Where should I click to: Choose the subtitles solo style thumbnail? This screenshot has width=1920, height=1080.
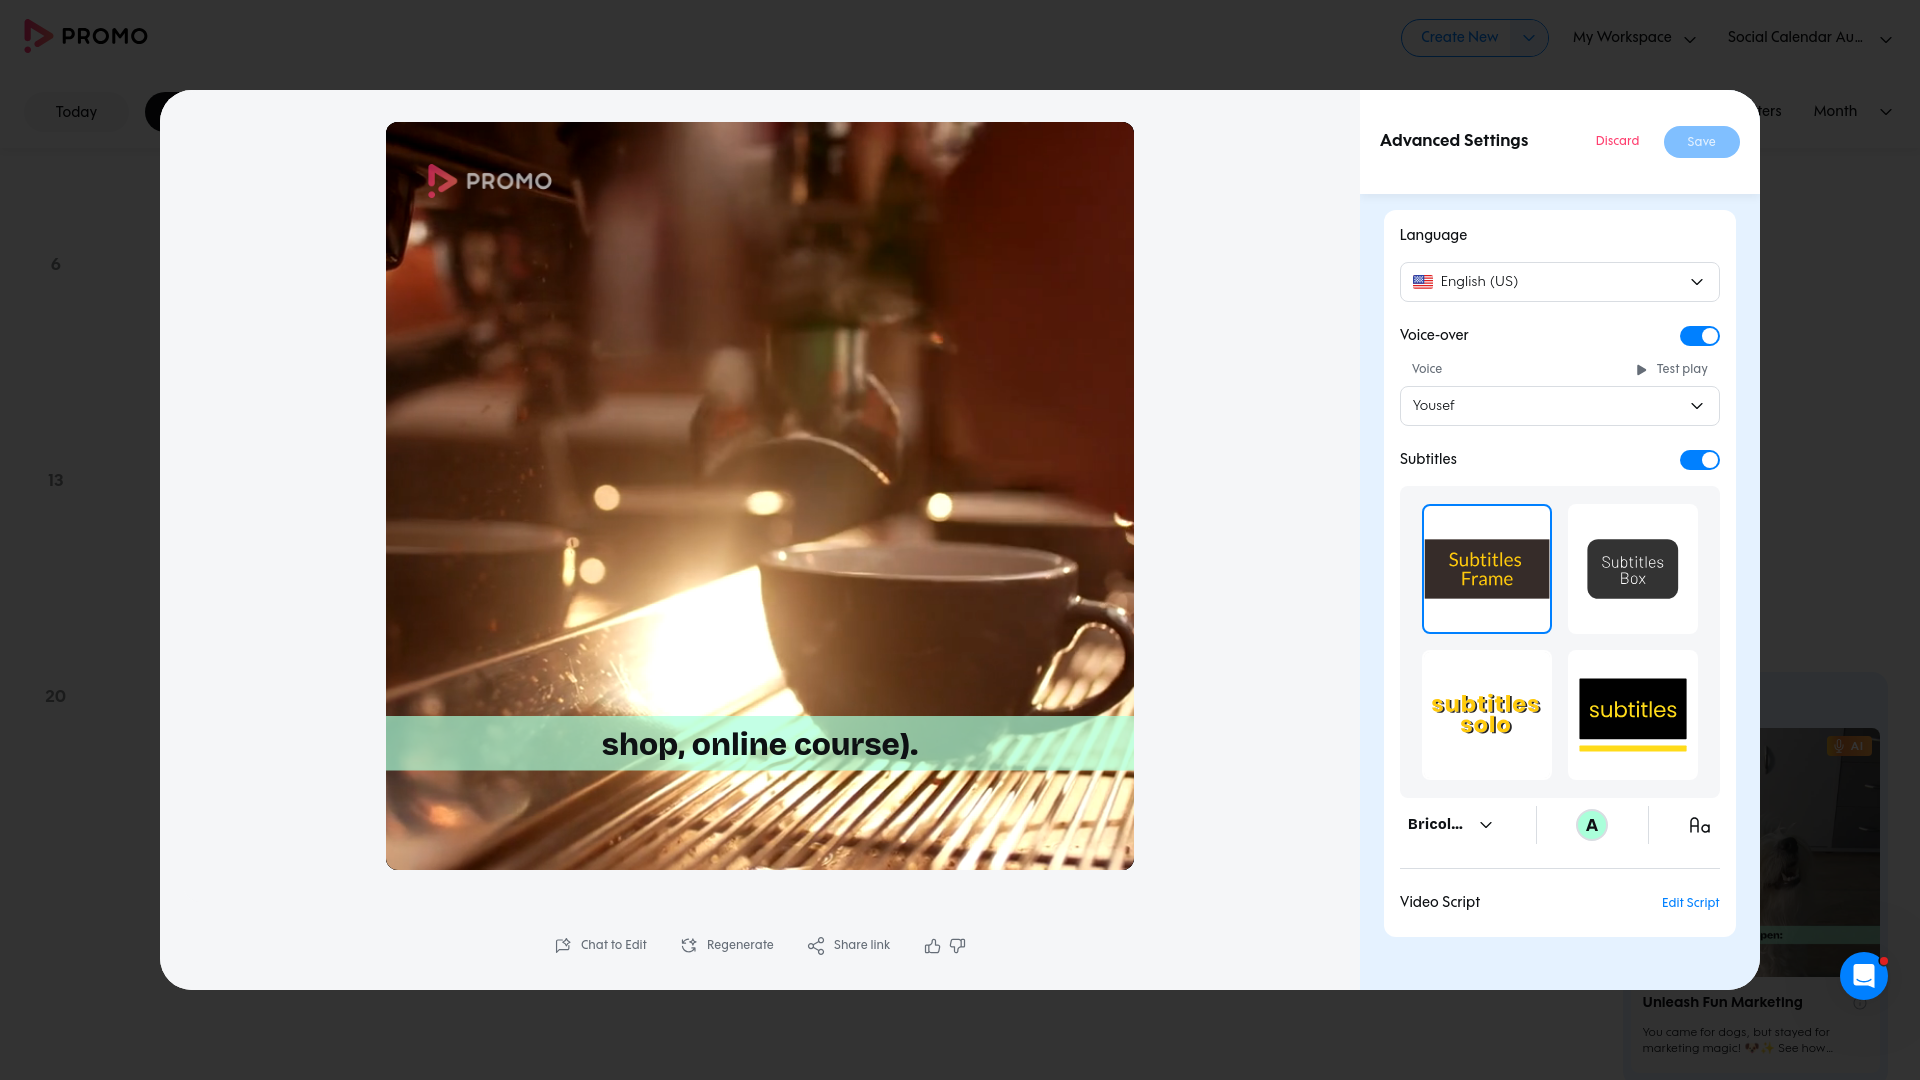pyautogui.click(x=1486, y=715)
